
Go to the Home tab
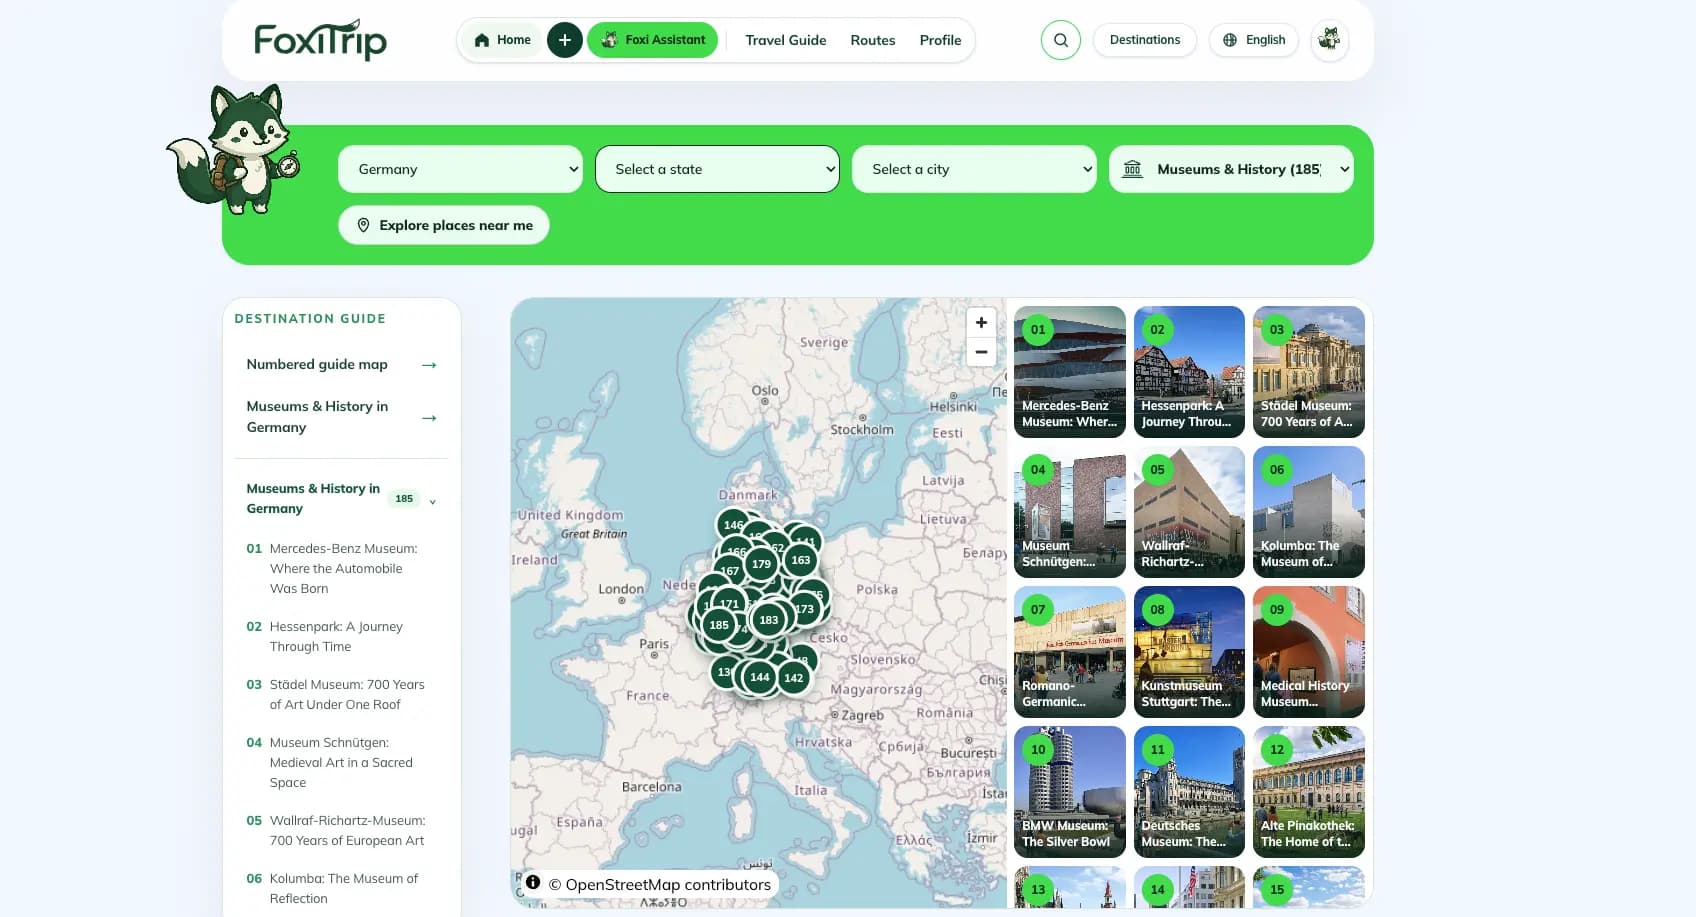point(502,40)
